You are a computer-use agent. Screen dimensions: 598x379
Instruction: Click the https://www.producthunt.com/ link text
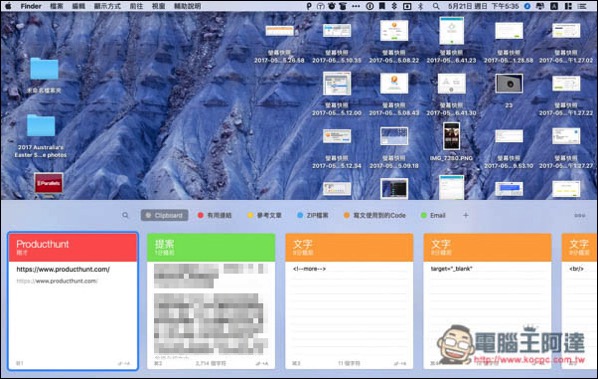(x=63, y=269)
